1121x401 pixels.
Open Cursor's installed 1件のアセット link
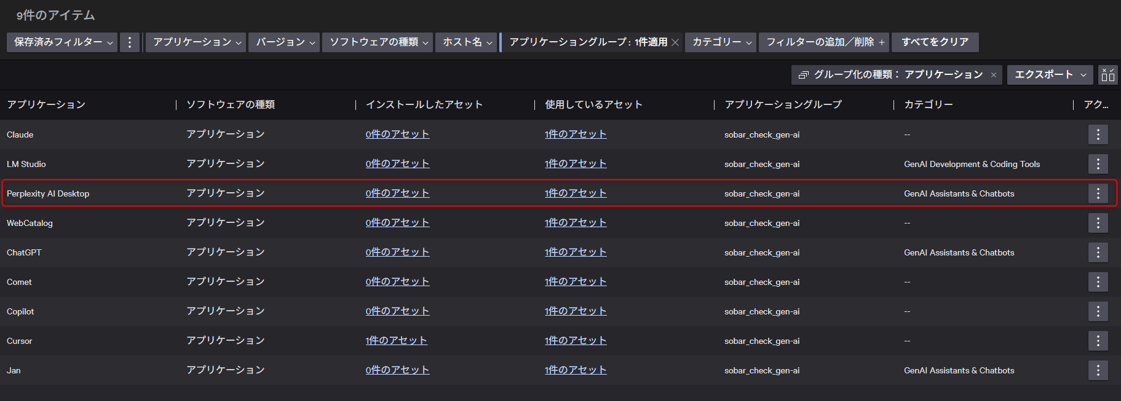[396, 341]
